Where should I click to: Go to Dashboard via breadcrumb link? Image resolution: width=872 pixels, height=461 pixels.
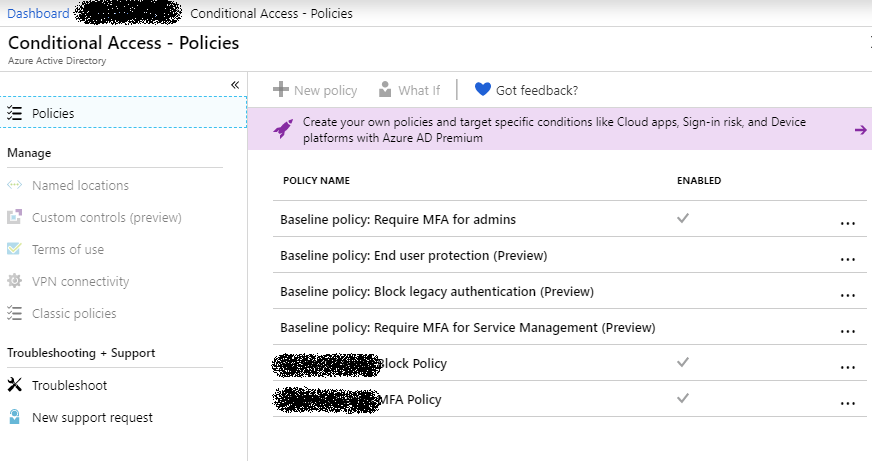38,13
